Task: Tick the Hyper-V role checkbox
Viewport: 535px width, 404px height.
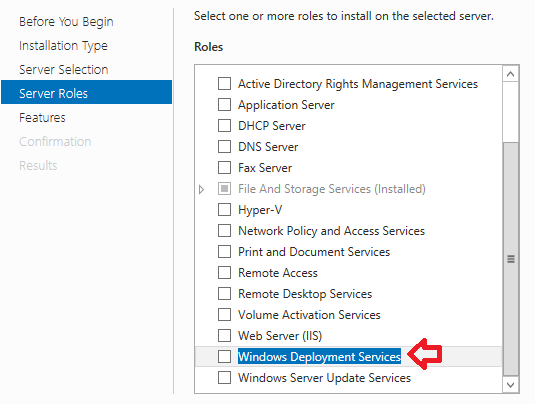Action: tap(224, 210)
